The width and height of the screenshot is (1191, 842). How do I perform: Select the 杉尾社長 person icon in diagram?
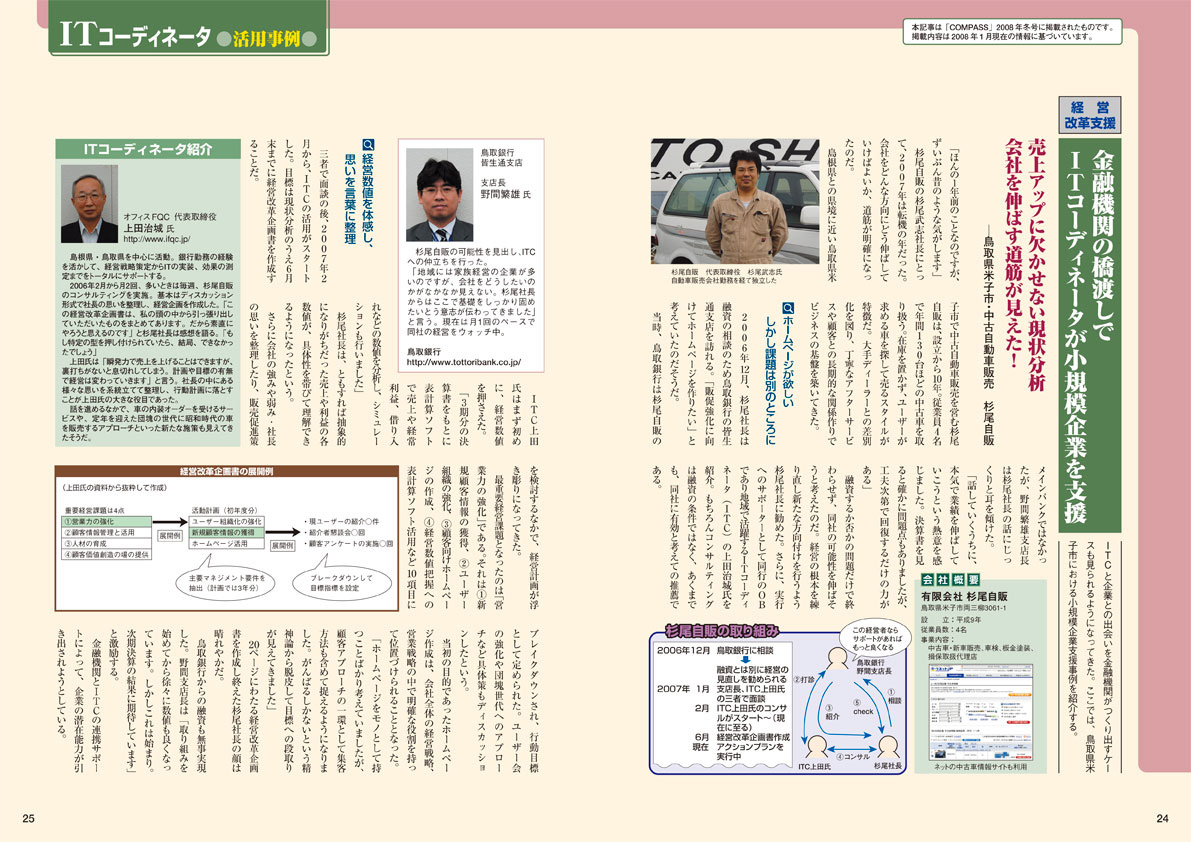click(x=887, y=747)
